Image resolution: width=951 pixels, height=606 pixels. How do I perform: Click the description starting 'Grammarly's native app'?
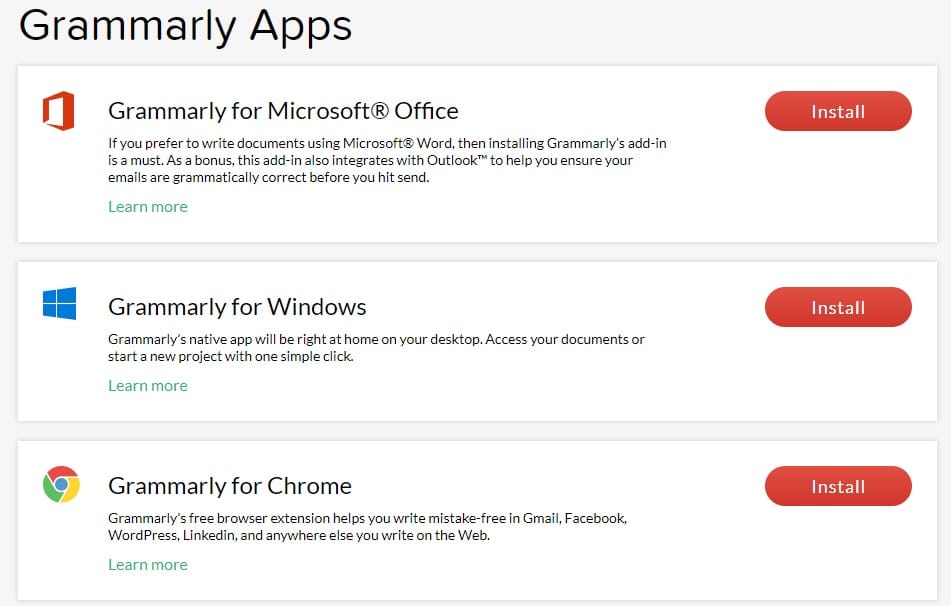[376, 348]
